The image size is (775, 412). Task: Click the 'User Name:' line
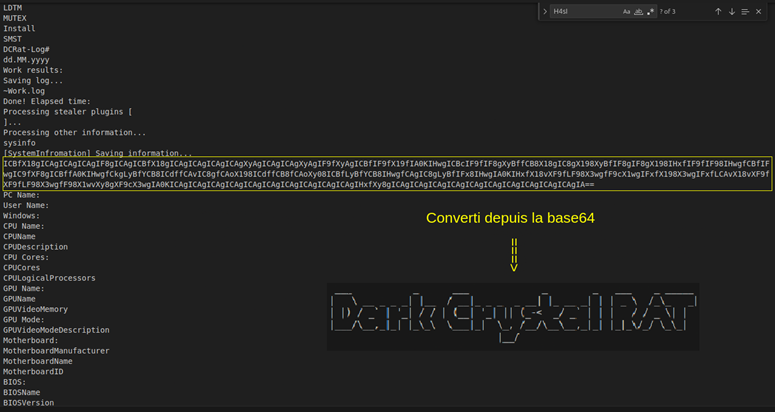tap(26, 205)
